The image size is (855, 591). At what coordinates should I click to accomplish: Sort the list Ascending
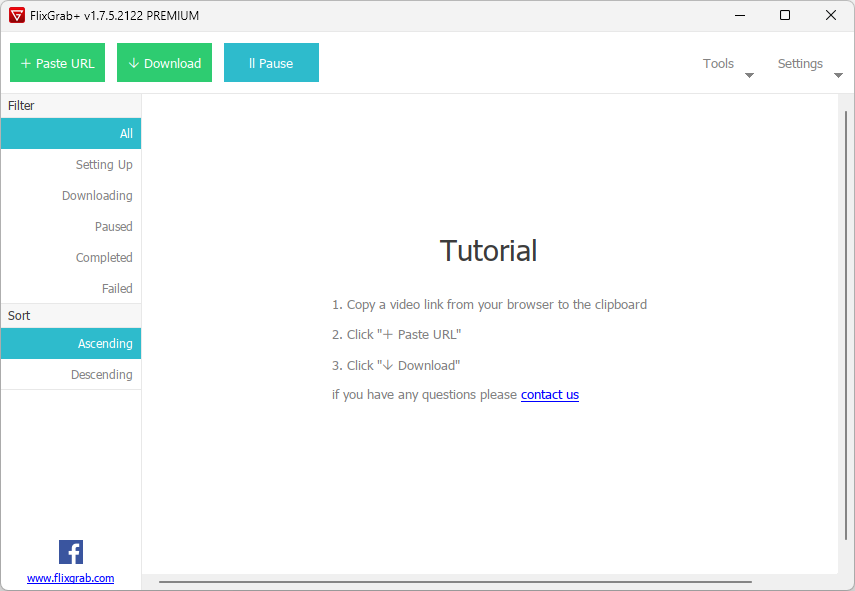tap(71, 343)
